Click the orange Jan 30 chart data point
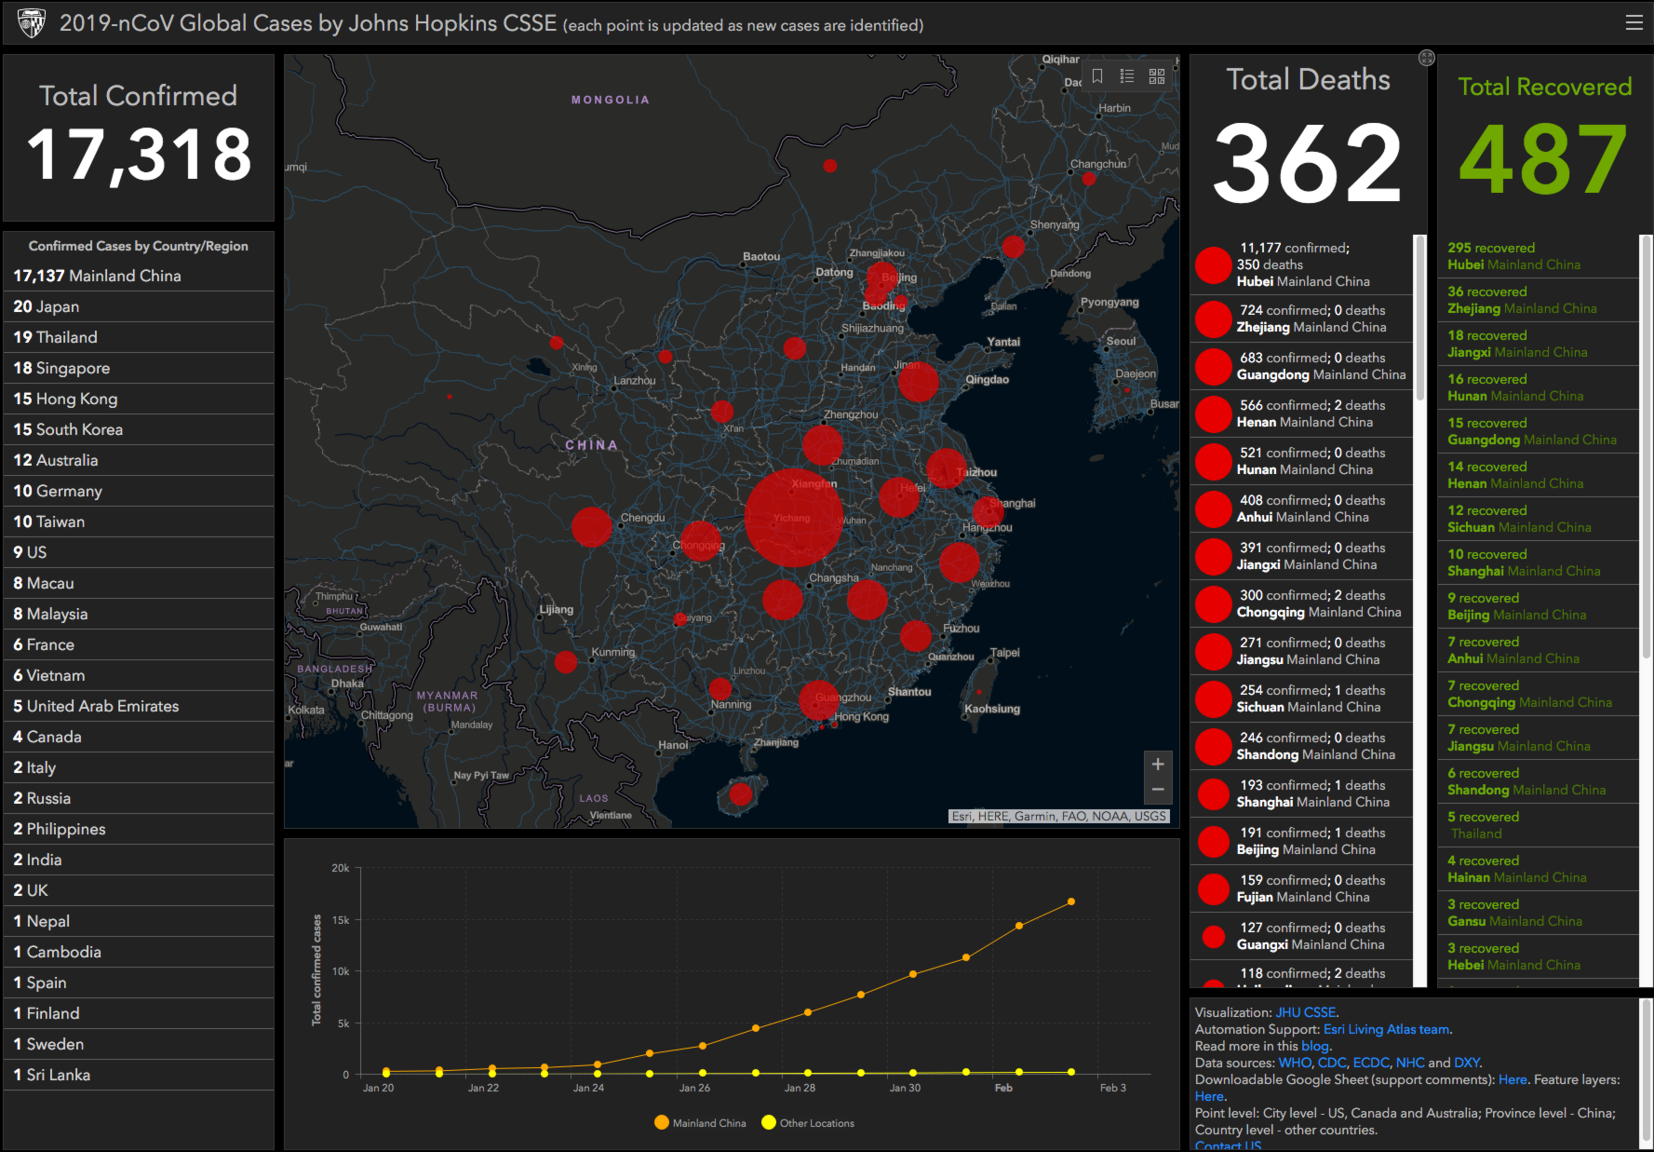The image size is (1654, 1152). tap(913, 974)
